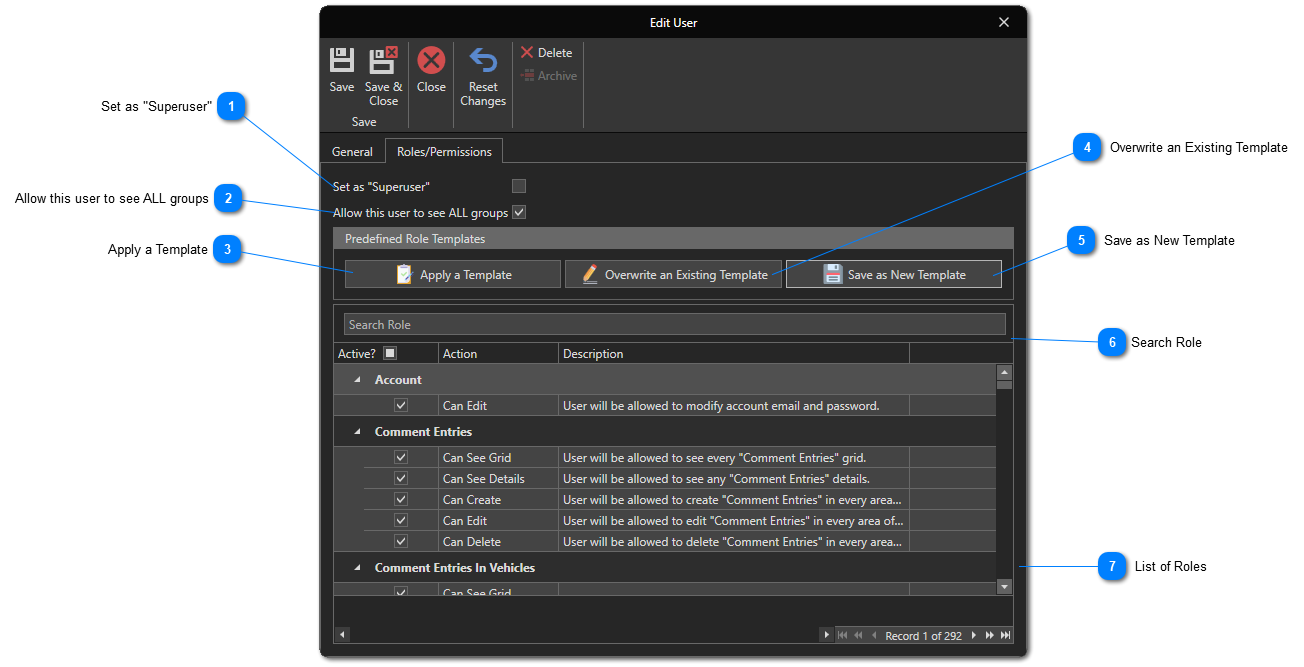
Task: Switch to the General tab
Action: pos(352,152)
